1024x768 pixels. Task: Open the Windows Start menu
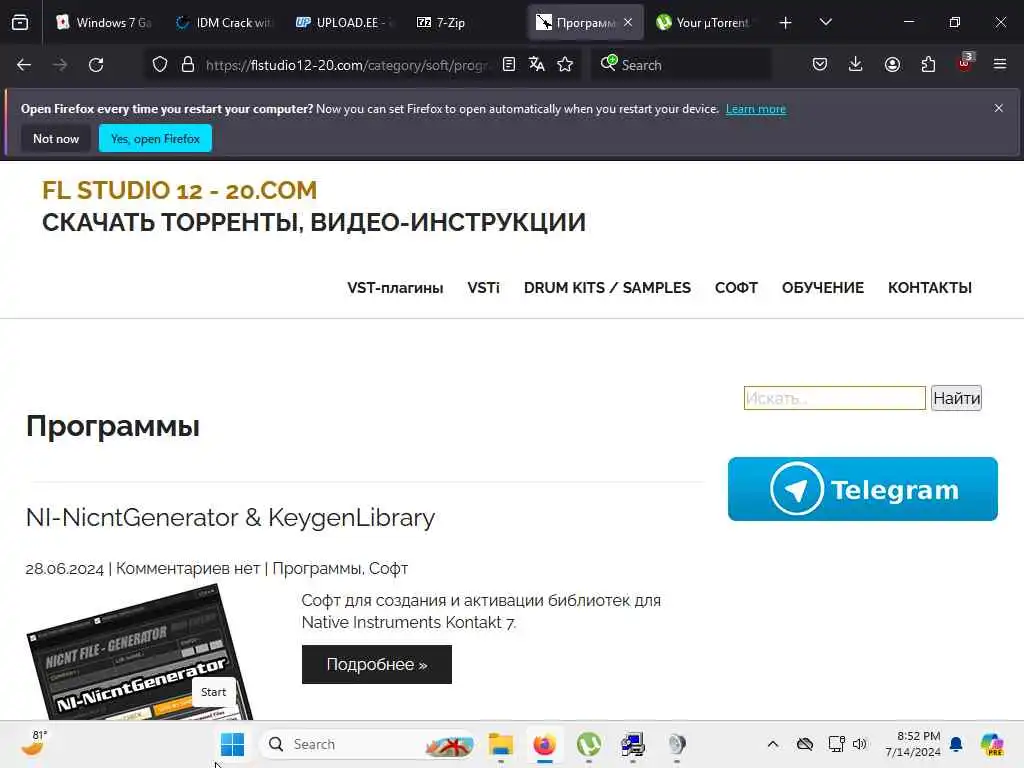pyautogui.click(x=232, y=744)
